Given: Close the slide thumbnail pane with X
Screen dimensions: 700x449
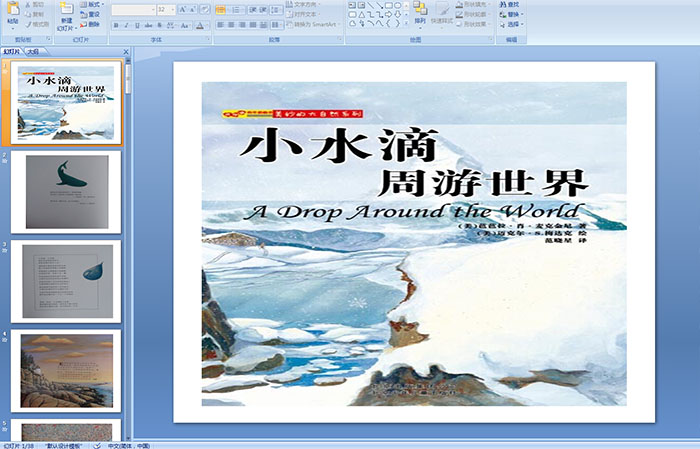Looking at the screenshot, I should coord(126,52).
